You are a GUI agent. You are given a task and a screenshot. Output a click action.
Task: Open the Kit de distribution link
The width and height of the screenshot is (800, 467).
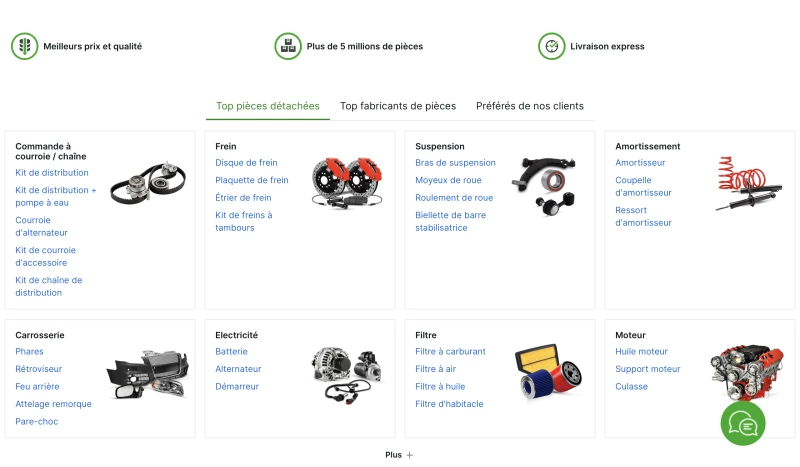52,173
